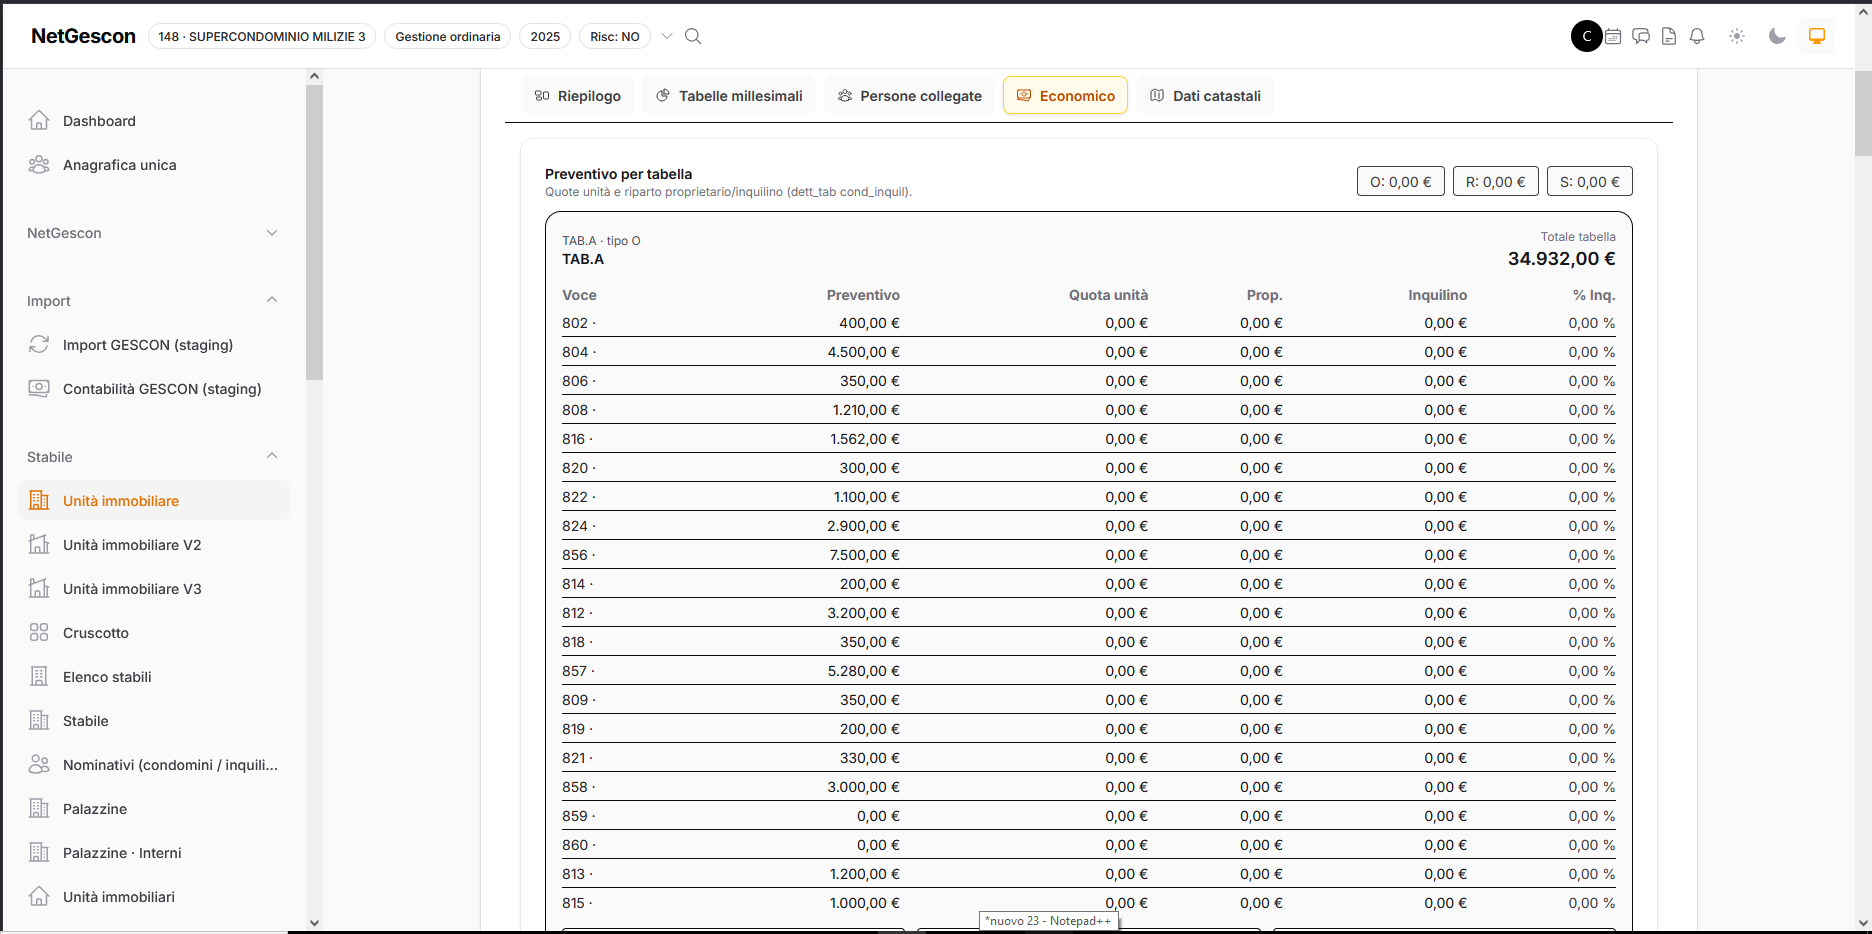
Task: Click the sidebar scroll down arrow
Action: pyautogui.click(x=314, y=923)
